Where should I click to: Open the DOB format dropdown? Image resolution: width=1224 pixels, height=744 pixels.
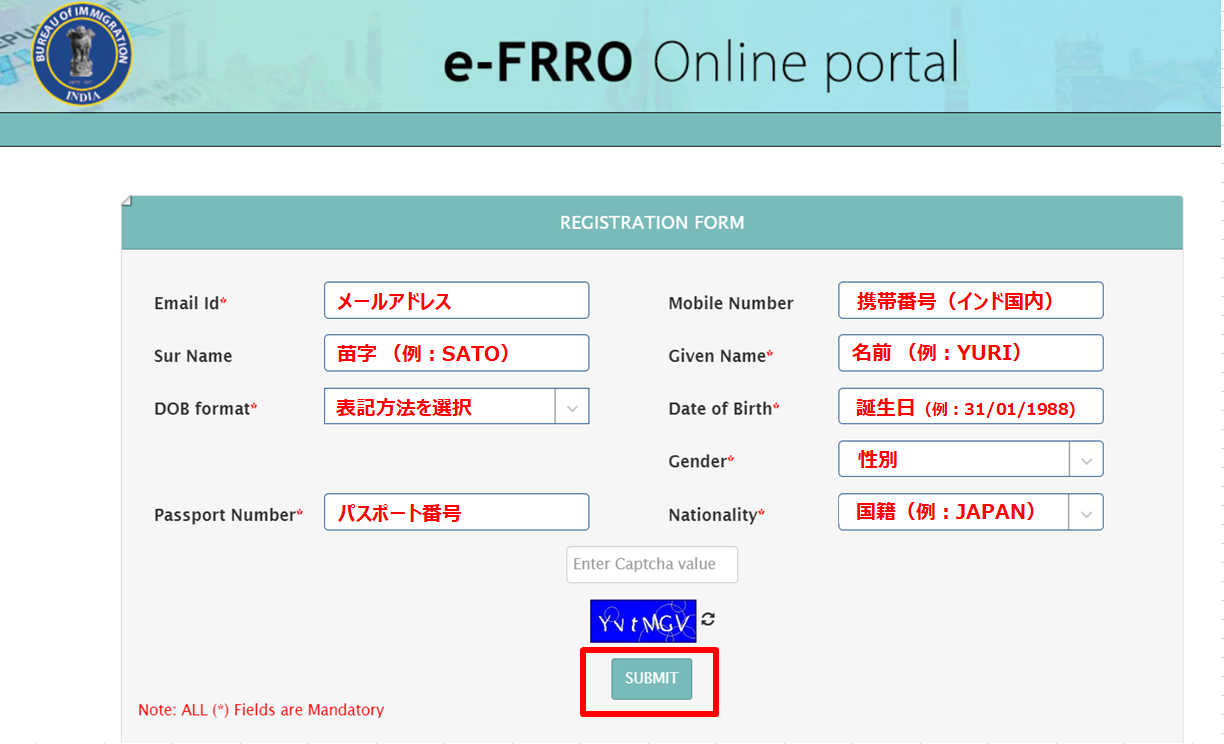574,406
